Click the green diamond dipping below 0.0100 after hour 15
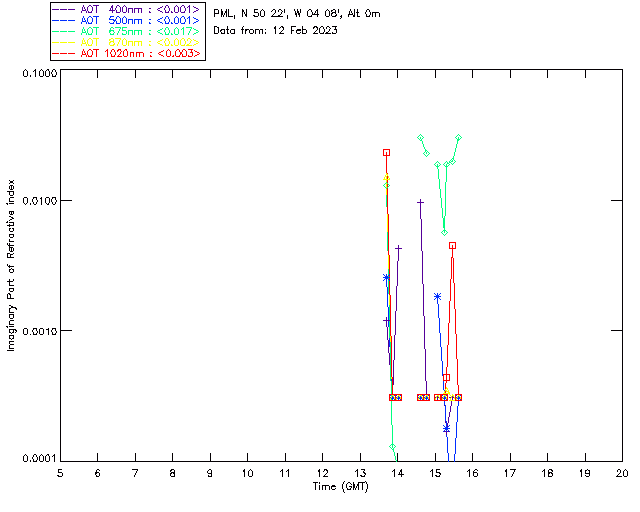Image resolution: width=640 pixels, height=512 pixels. pos(445,233)
